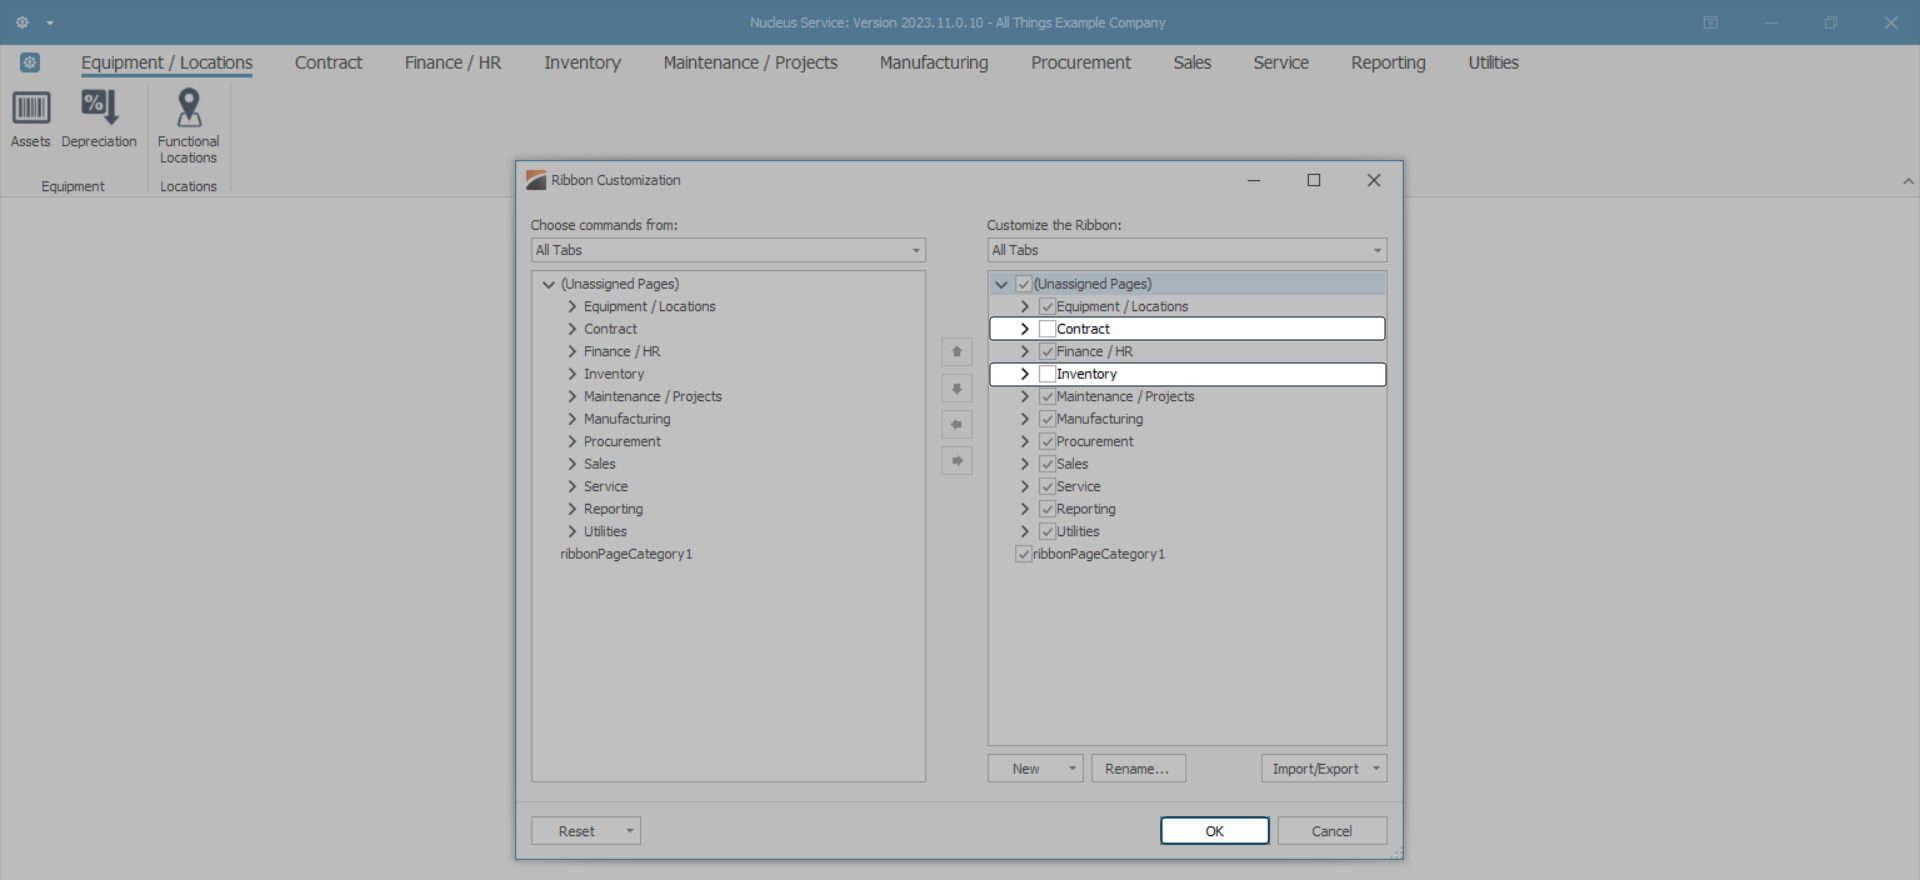This screenshot has width=1920, height=880.
Task: Expand Equipment / Locations in the left tree
Action: tap(572, 307)
